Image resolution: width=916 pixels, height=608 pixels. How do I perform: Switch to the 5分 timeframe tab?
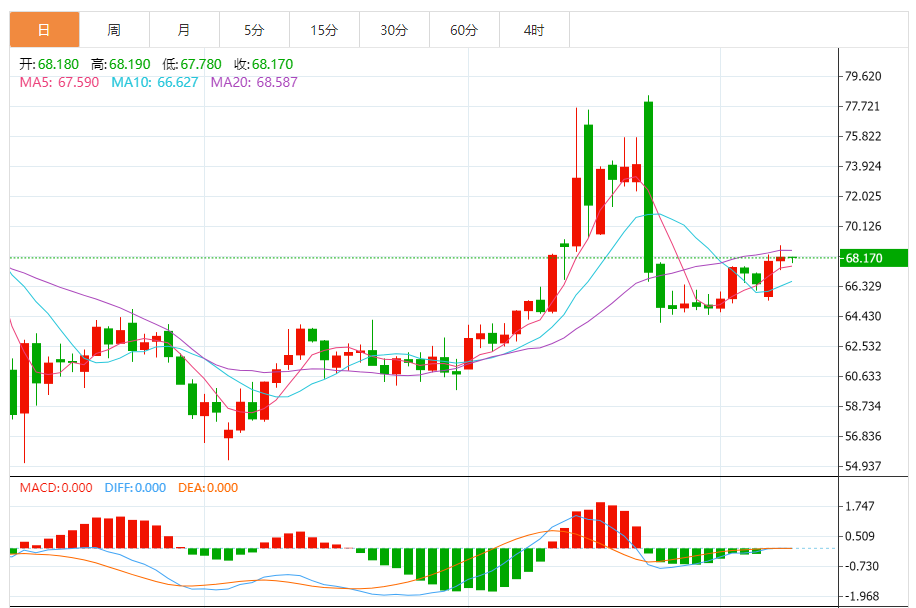tap(255, 30)
